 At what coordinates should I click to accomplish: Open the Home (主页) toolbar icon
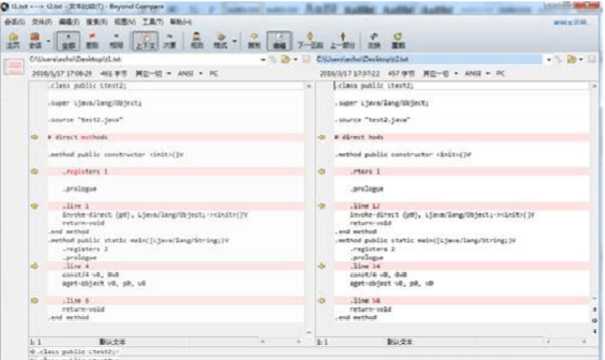(13, 41)
